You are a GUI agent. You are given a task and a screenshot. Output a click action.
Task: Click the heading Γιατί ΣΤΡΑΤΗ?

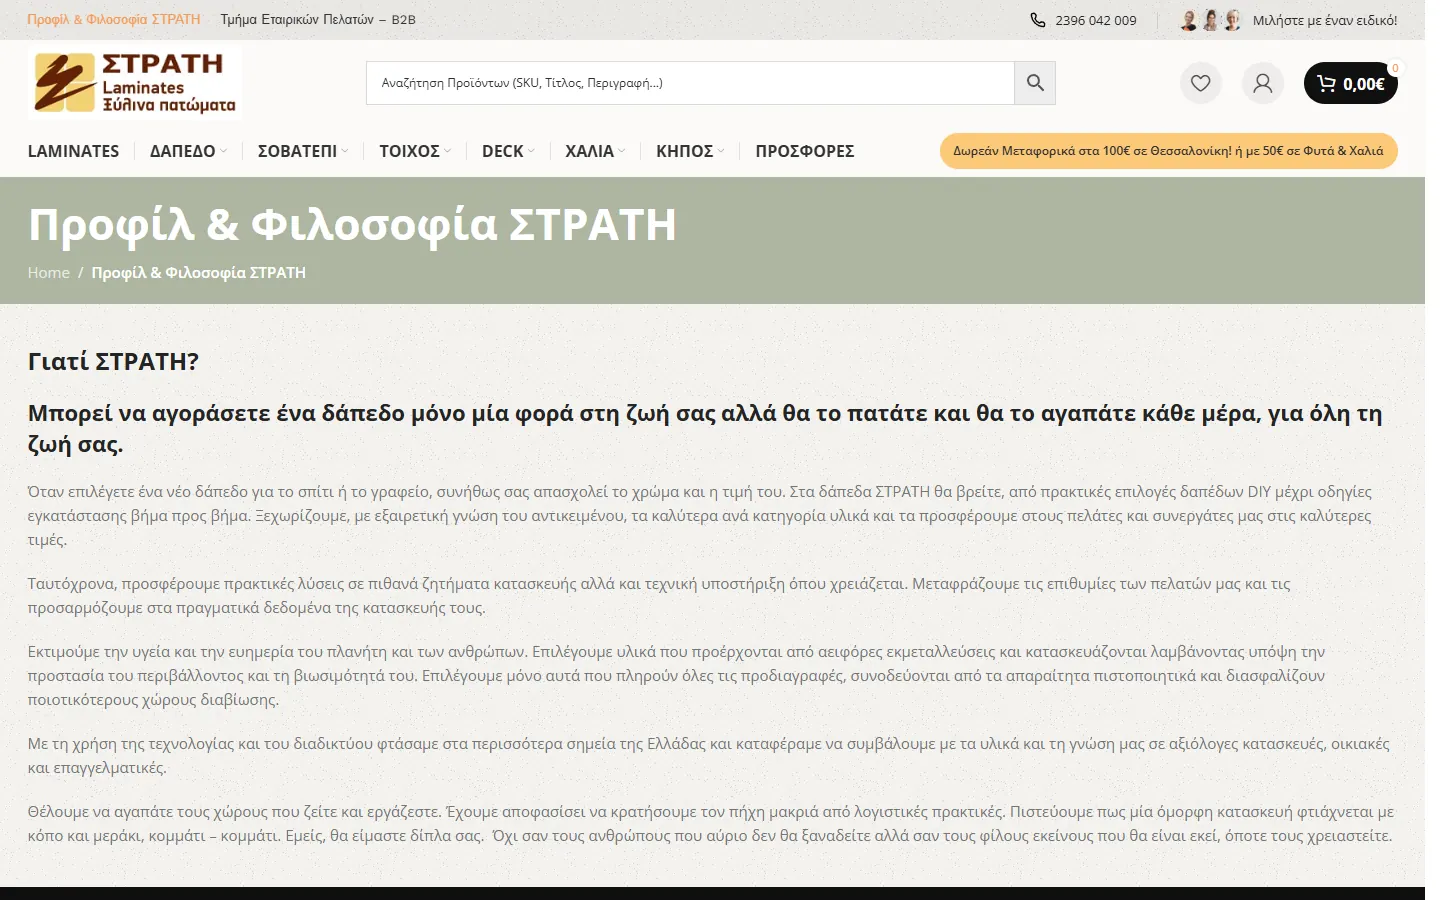tap(114, 361)
